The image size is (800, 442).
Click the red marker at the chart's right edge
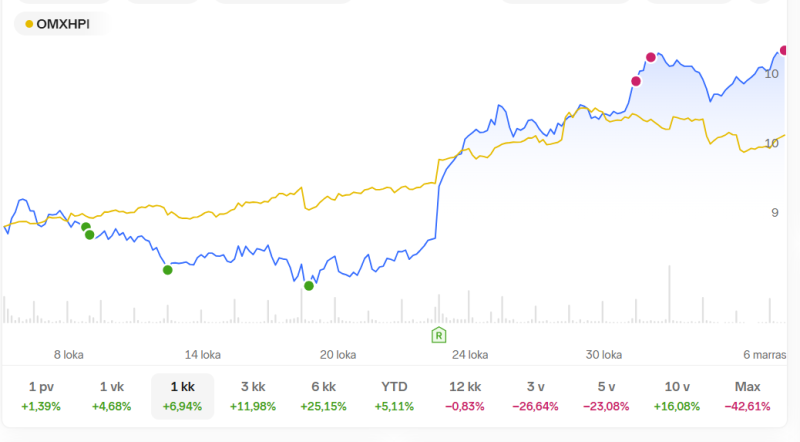[784, 50]
